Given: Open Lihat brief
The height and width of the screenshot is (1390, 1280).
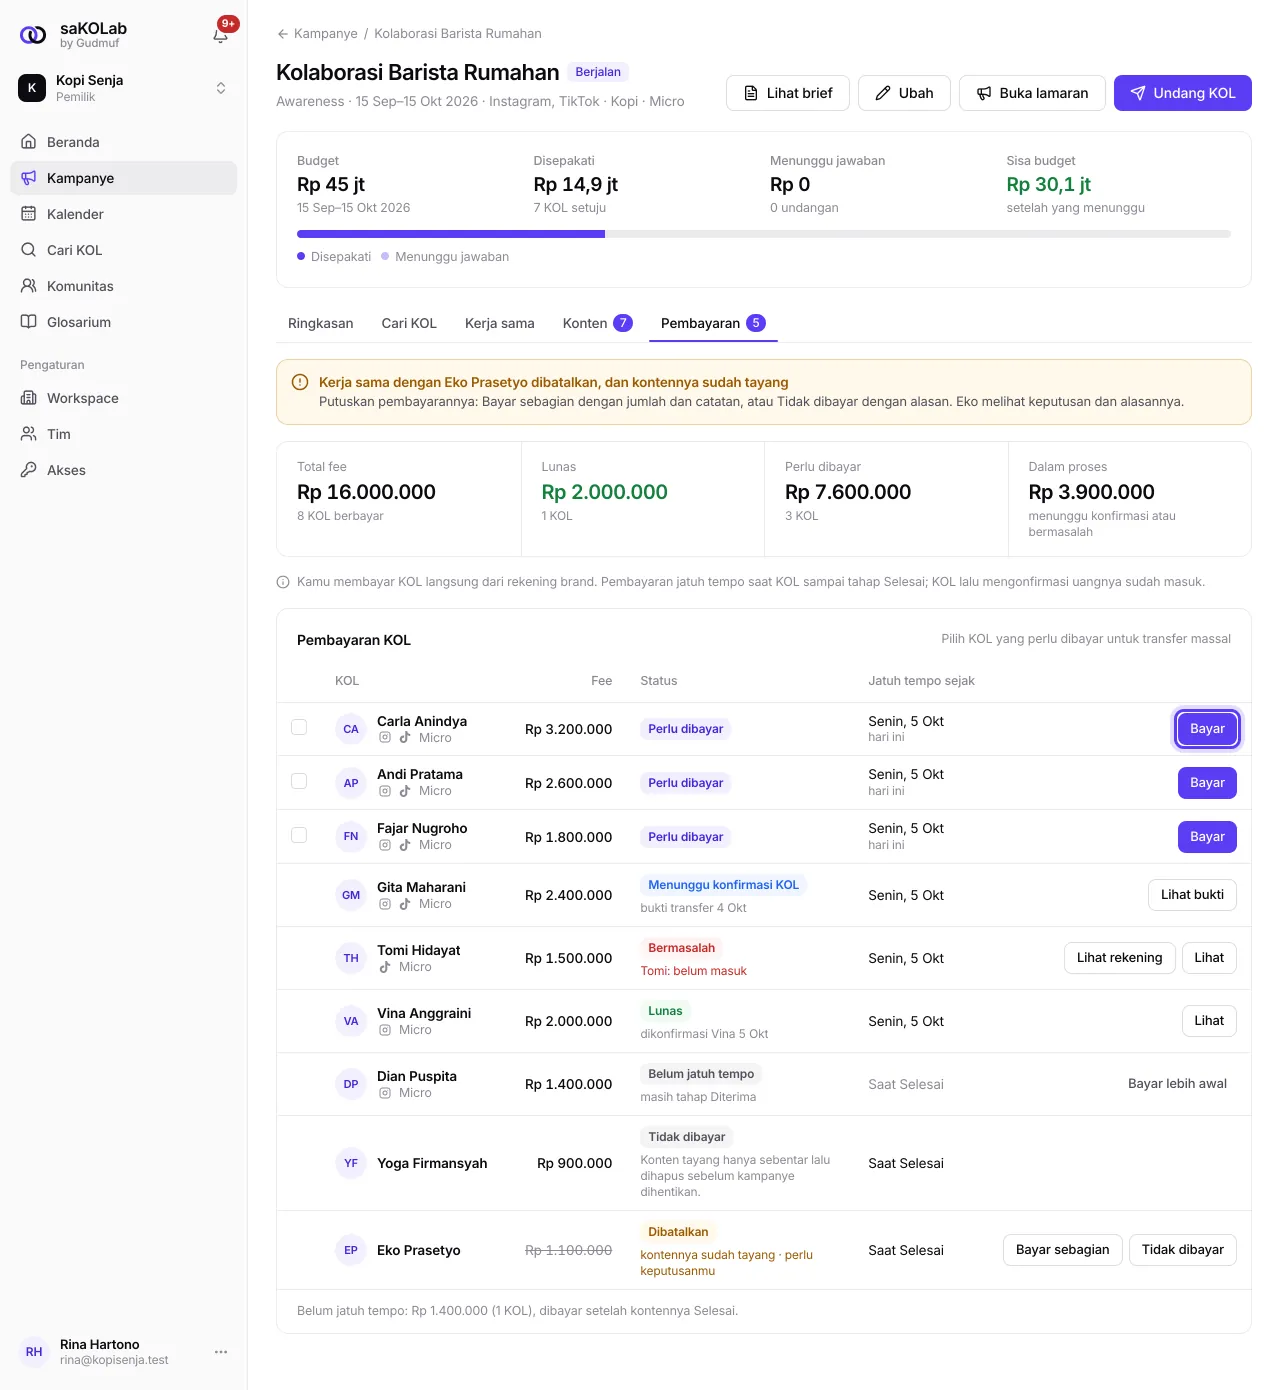Looking at the screenshot, I should click(788, 93).
